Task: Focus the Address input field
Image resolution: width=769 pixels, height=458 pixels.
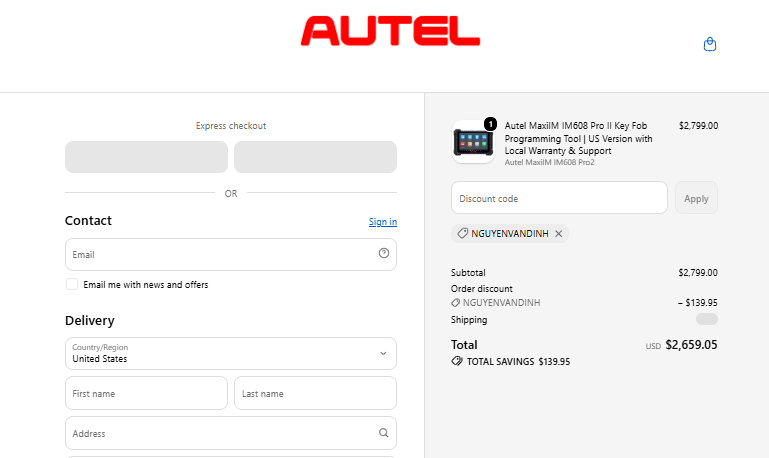Action: click(231, 433)
